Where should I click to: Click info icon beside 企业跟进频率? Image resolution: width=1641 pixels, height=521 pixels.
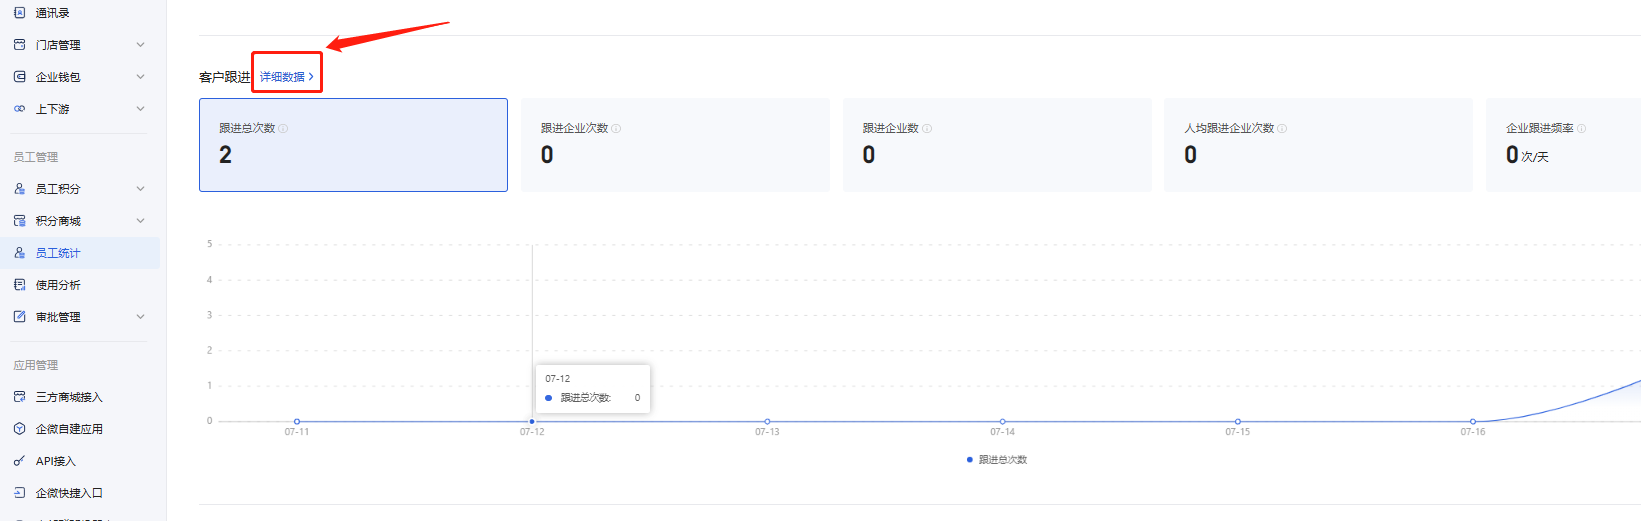1581,129
